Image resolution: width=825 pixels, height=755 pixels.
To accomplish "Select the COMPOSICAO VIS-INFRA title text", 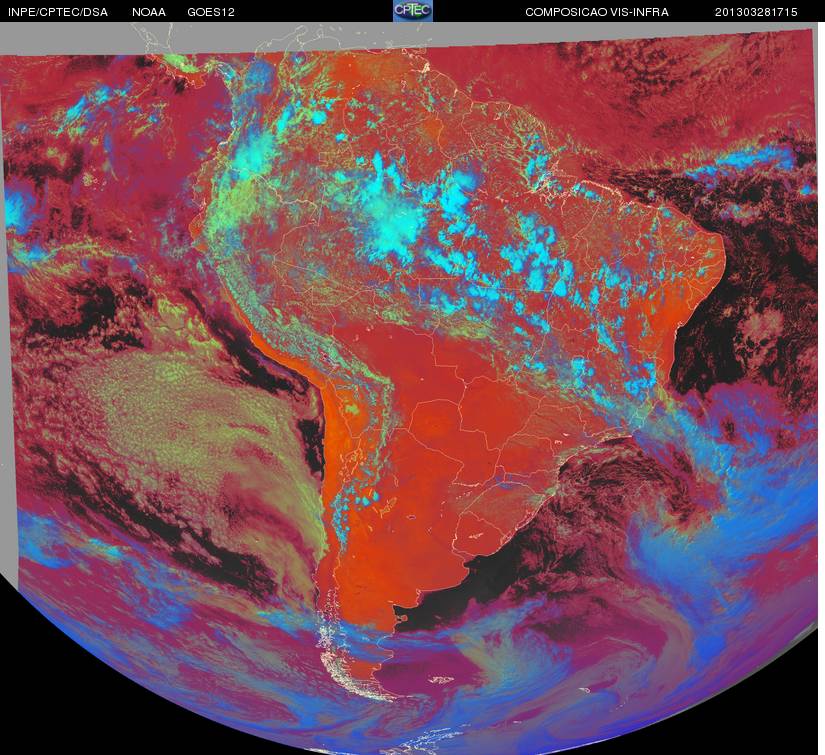I will coord(597,12).
